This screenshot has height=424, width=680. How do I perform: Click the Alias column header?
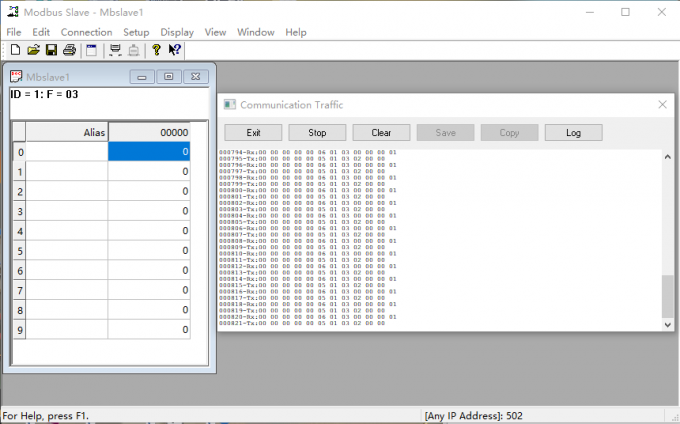(x=67, y=132)
